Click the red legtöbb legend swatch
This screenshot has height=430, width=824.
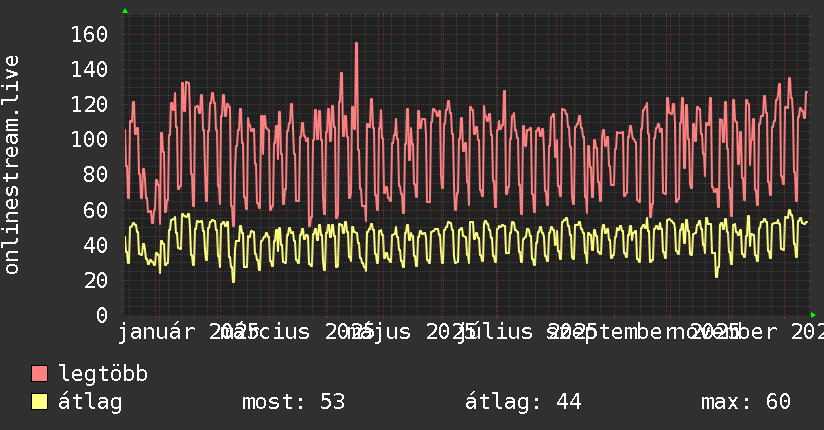click(x=39, y=374)
